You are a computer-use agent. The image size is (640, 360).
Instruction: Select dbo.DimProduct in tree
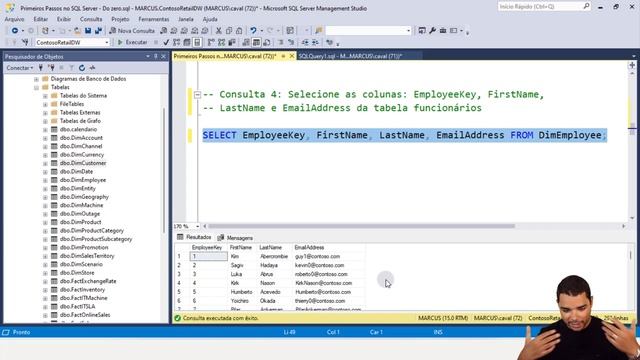coord(80,222)
